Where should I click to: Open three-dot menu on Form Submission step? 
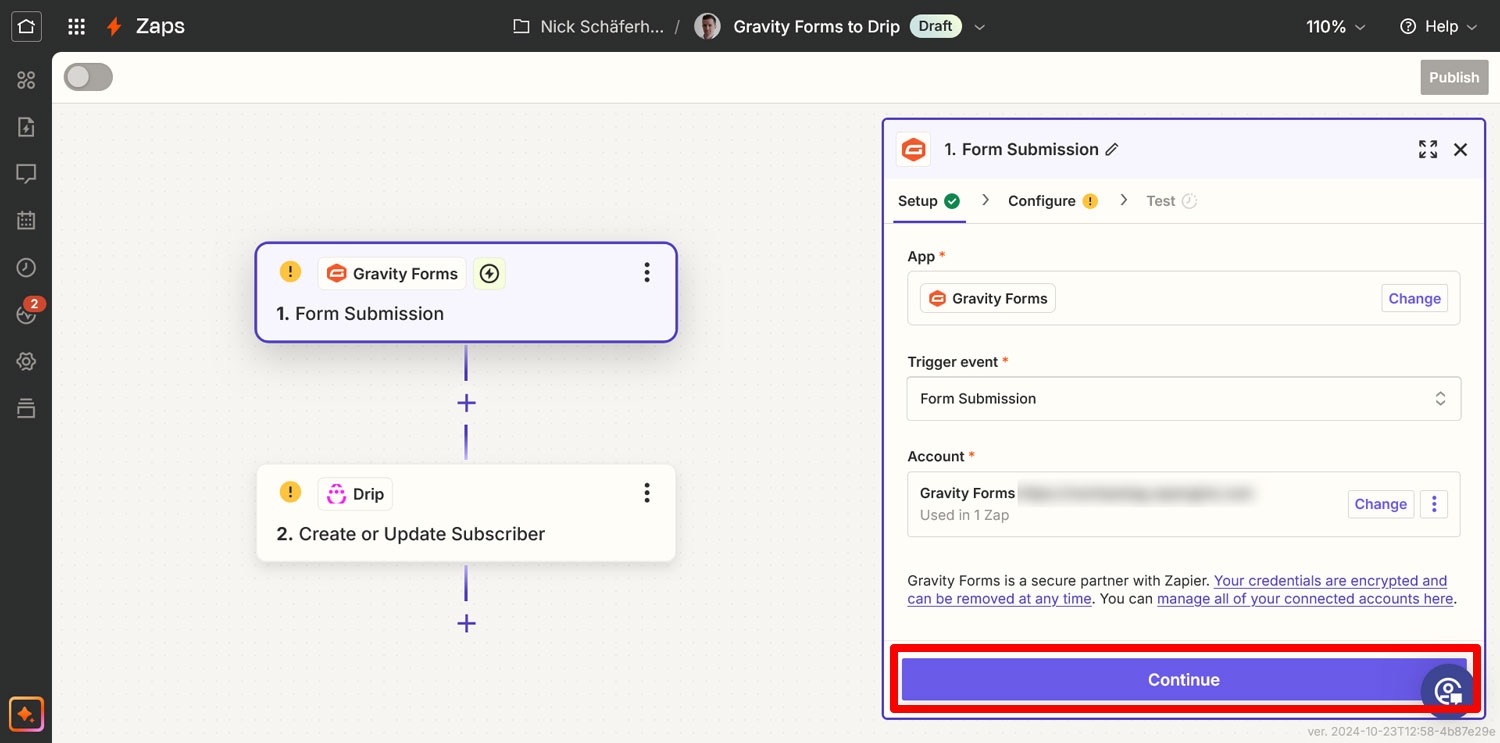[x=647, y=272]
